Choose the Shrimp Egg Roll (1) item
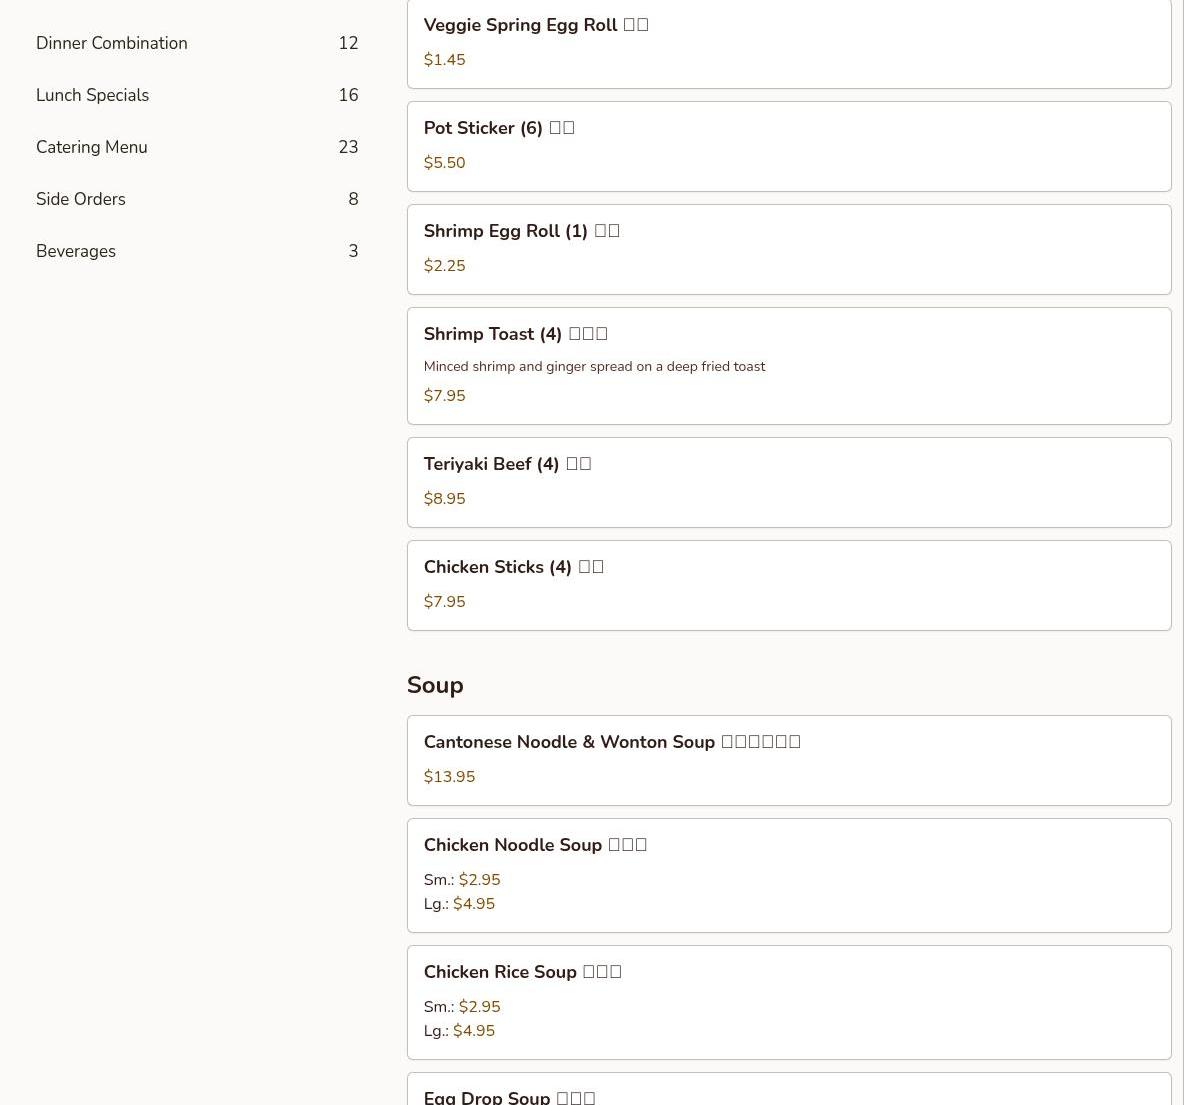The height and width of the screenshot is (1105, 1204). coord(789,249)
